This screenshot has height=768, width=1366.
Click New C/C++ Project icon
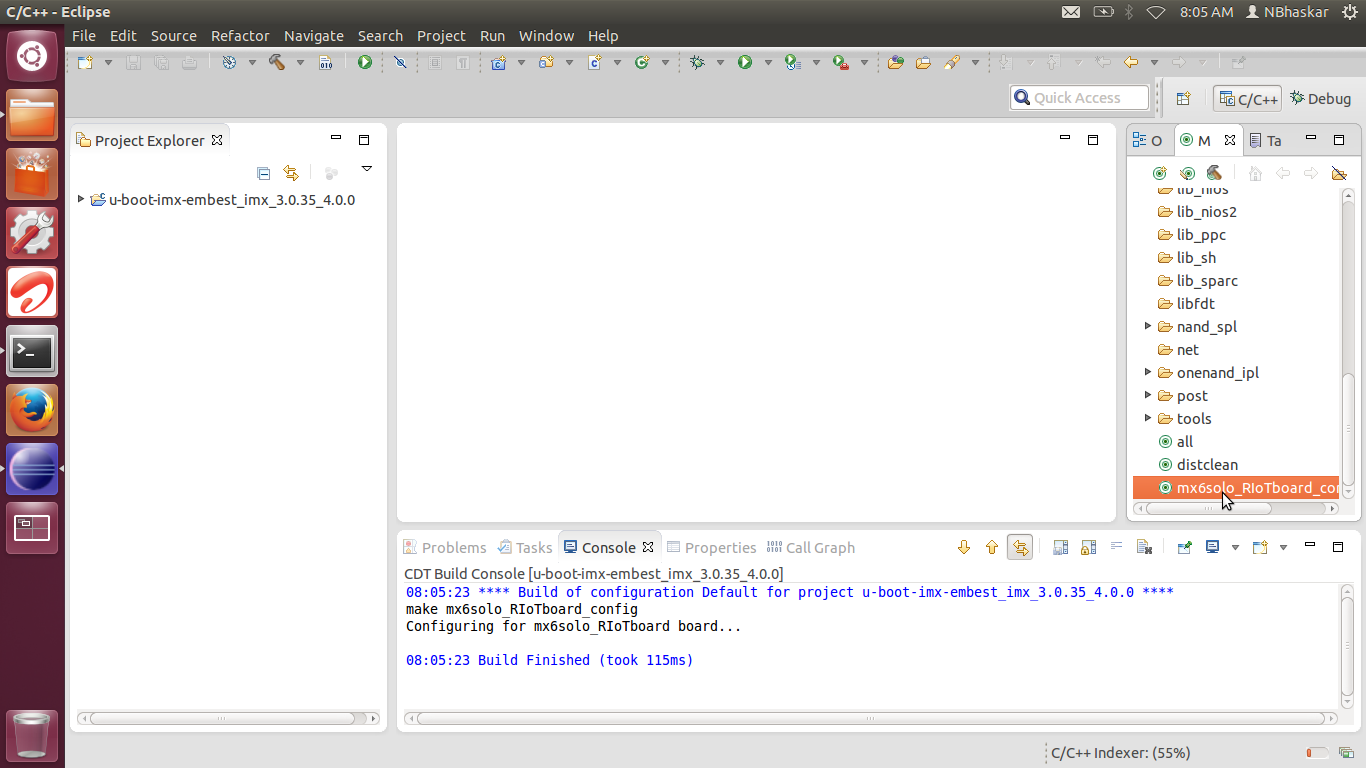pyautogui.click(x=498, y=62)
